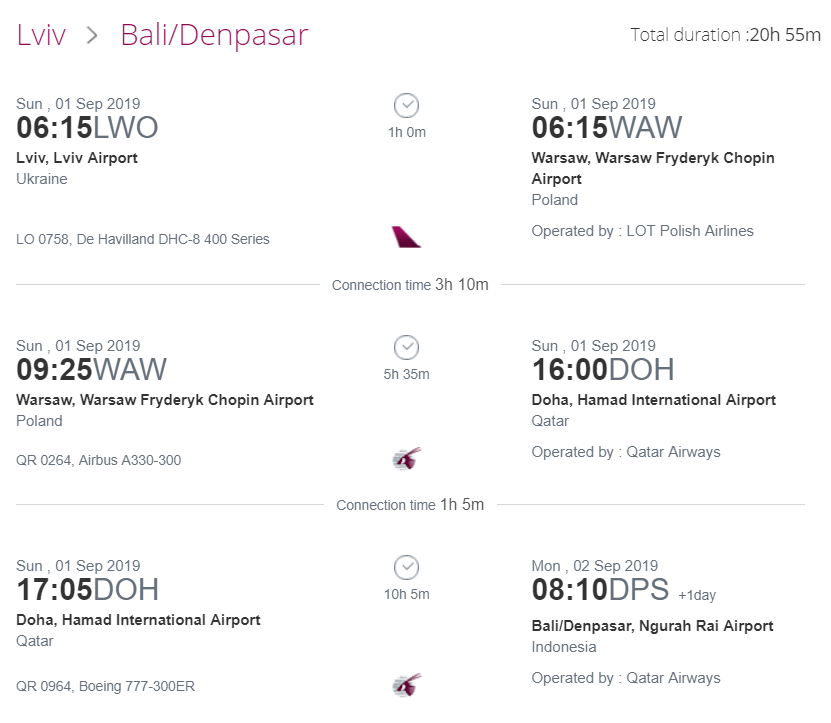Viewport: 831px width, 723px height.
Task: Click the arrow between Lviv and Bali/Denpasar
Action: (x=93, y=36)
